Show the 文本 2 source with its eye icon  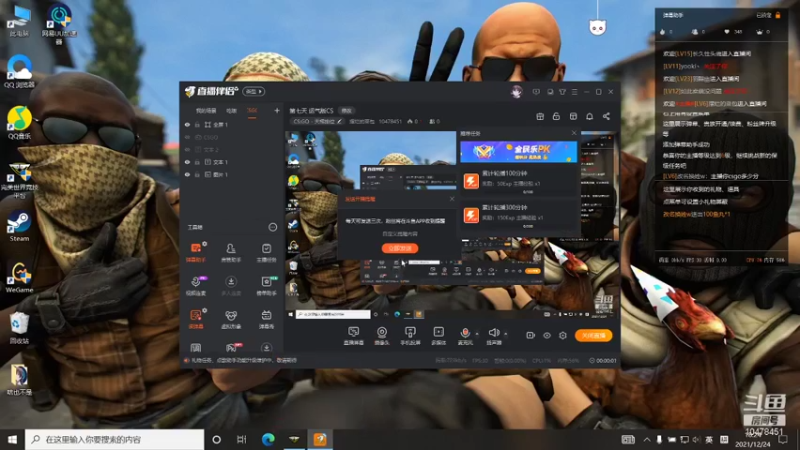click(187, 149)
